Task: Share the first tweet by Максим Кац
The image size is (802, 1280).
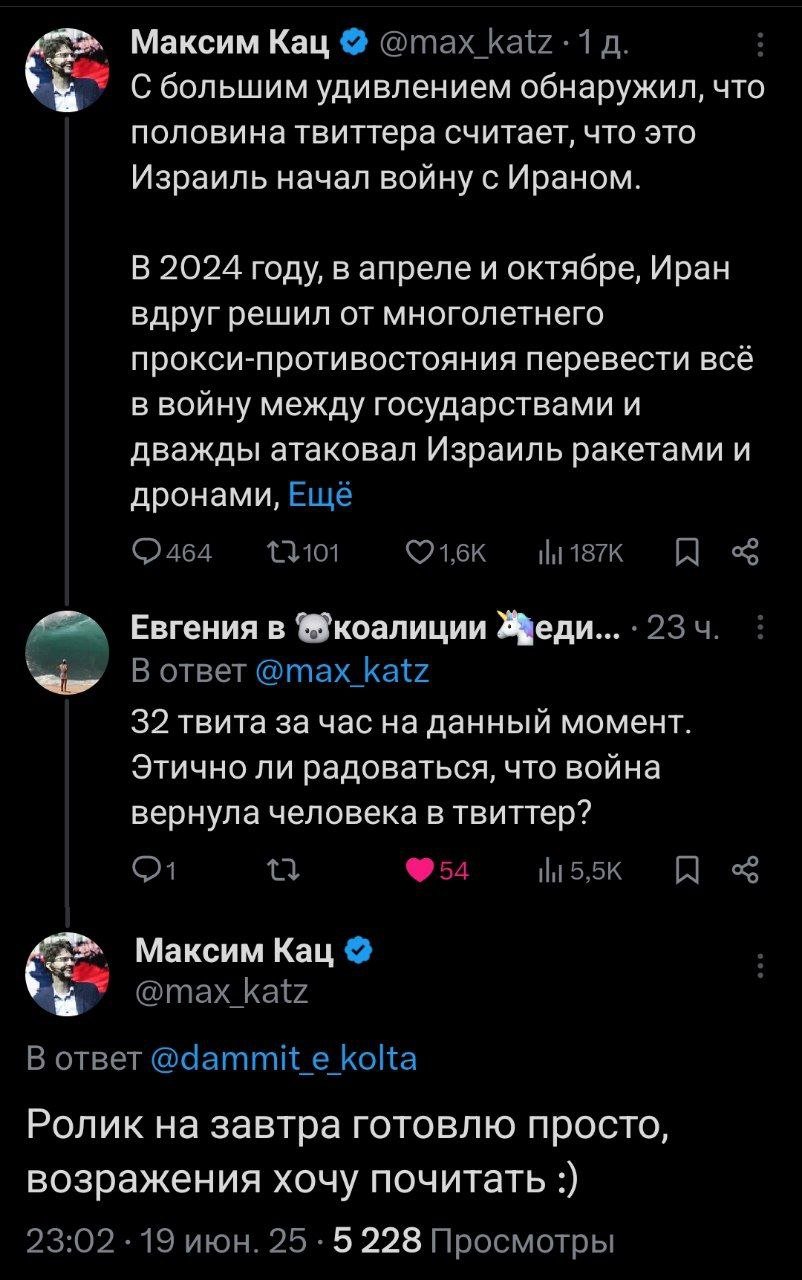Action: point(746,552)
